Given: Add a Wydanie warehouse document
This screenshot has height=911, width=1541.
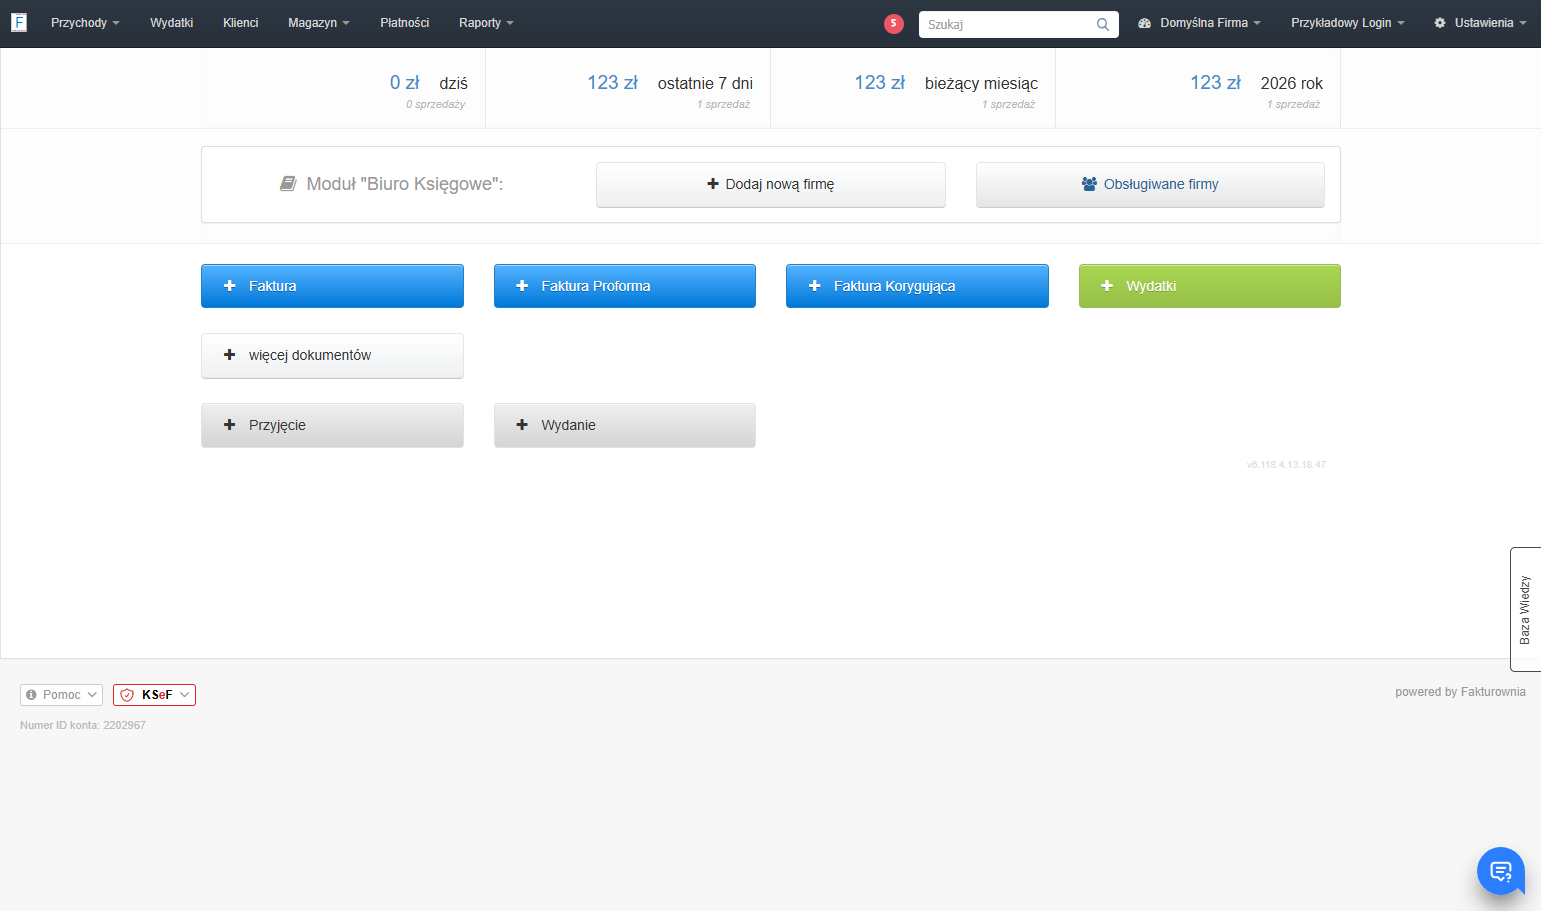Looking at the screenshot, I should click(x=625, y=425).
